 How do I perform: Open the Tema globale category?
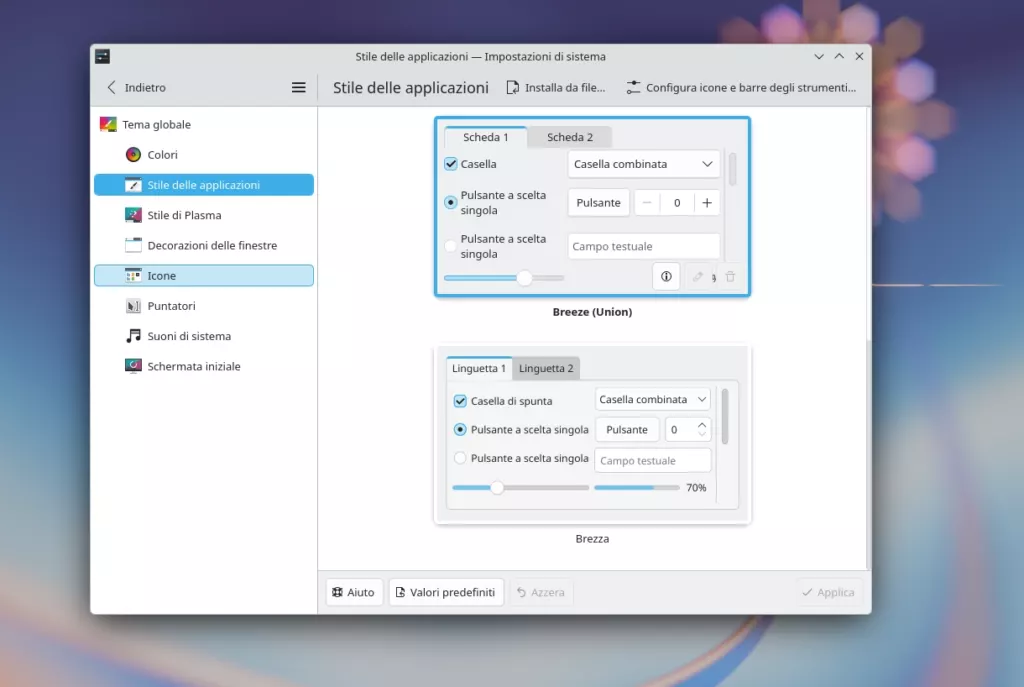pos(204,124)
